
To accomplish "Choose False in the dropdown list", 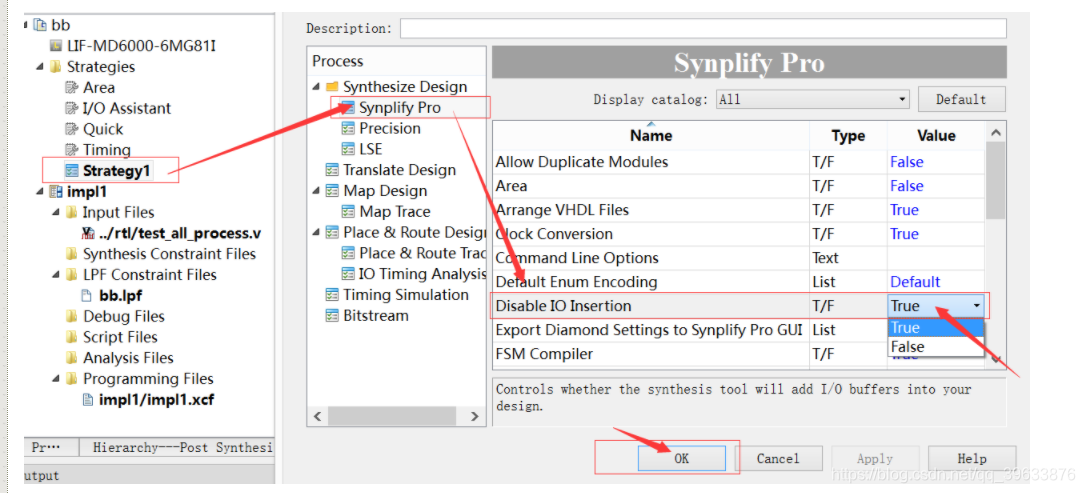I will click(x=936, y=347).
